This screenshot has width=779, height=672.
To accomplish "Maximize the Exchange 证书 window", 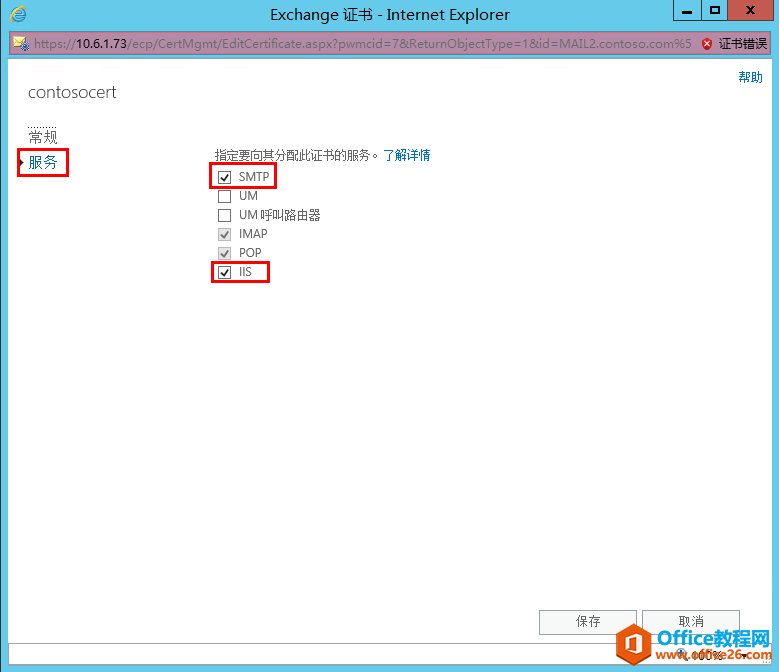I will click(714, 10).
